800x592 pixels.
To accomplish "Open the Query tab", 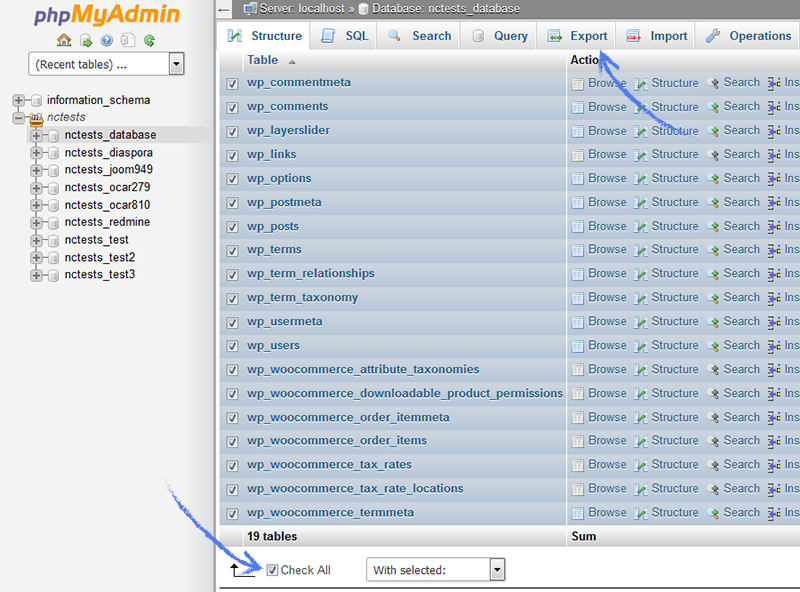I will pos(499,36).
